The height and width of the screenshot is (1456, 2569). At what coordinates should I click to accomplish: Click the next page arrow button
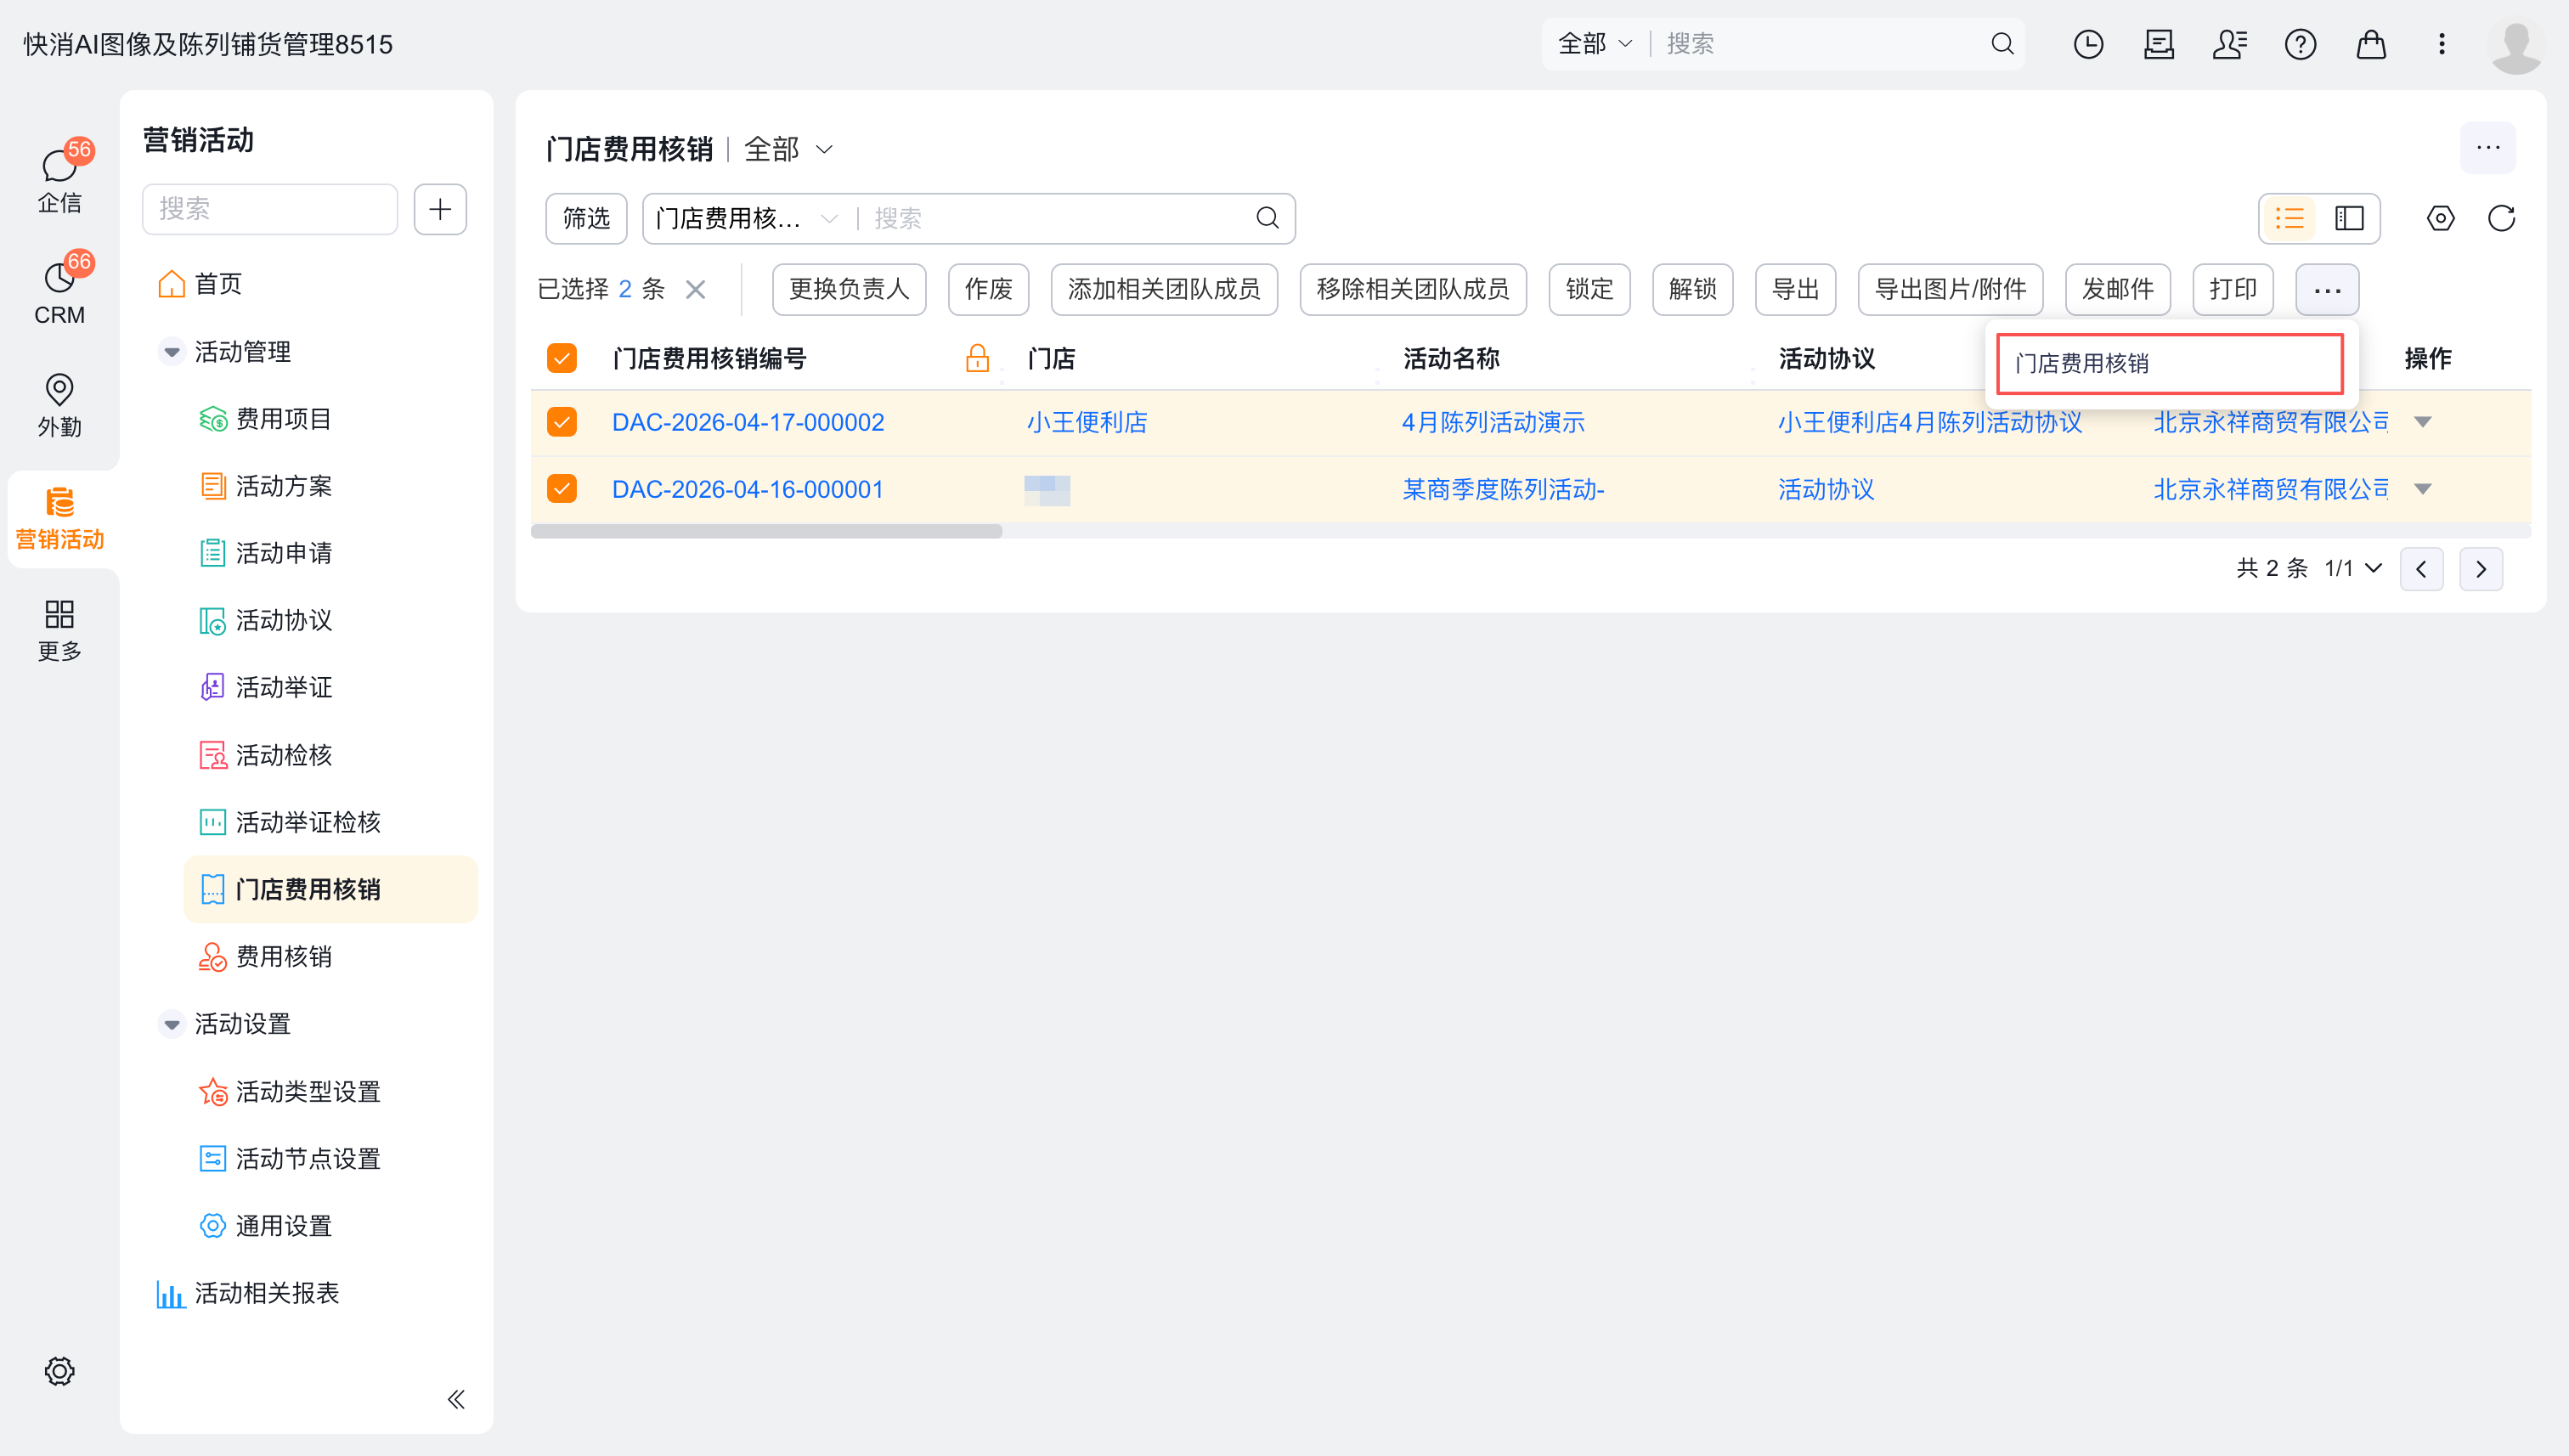coord(2481,569)
